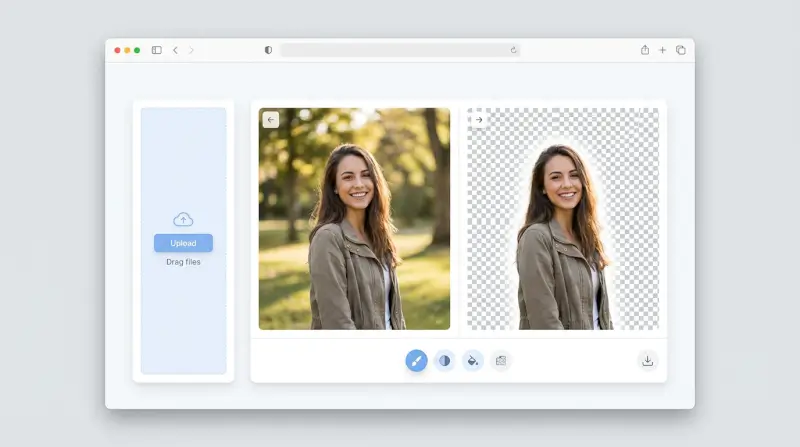Viewport: 800px width, 447px height.
Task: Reload the page
Action: (x=513, y=50)
